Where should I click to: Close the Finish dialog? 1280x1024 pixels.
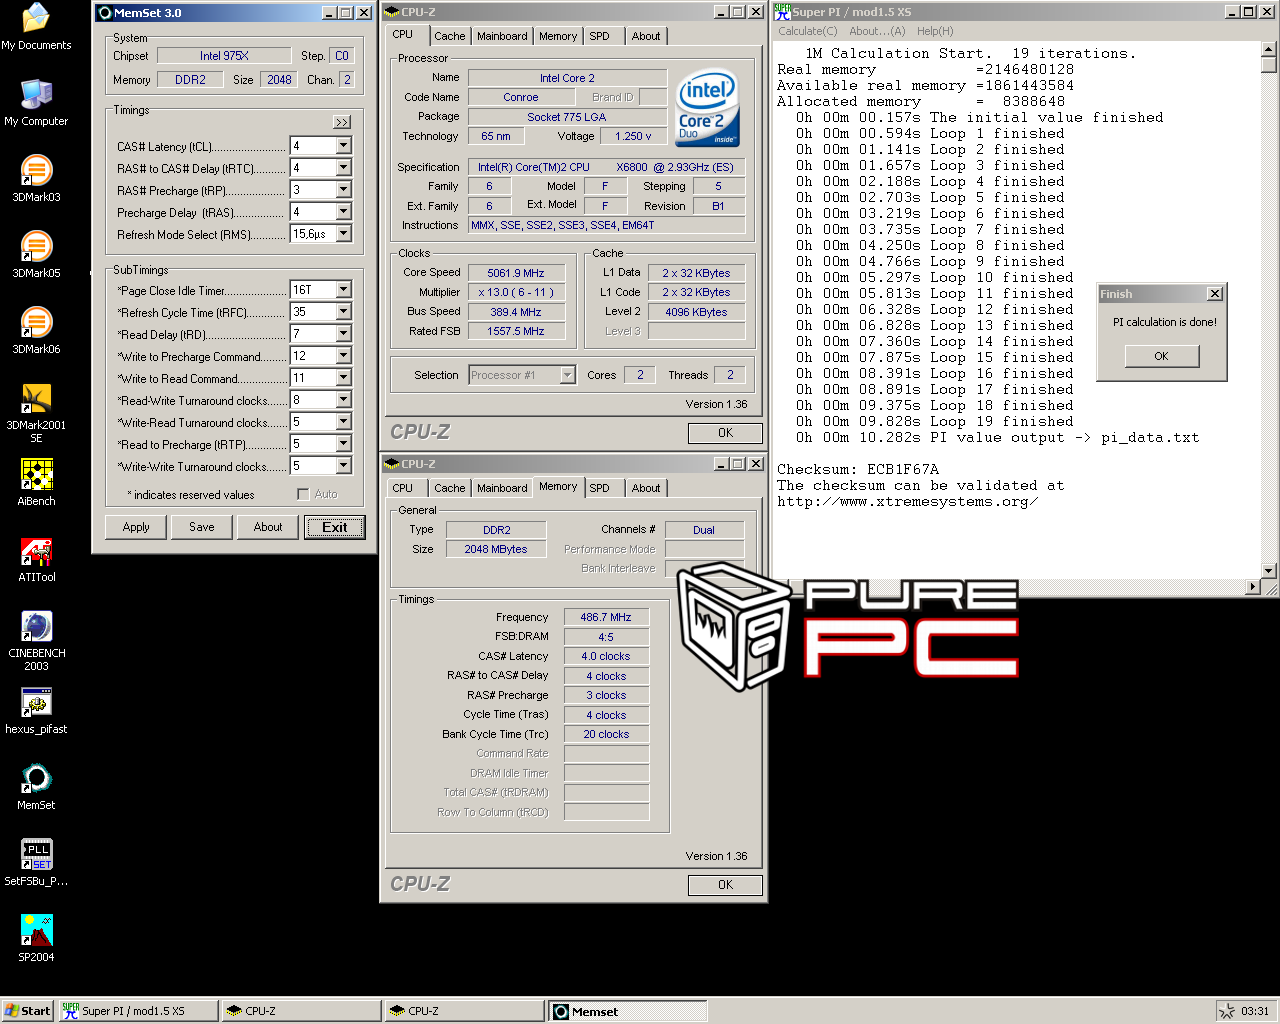tap(1215, 294)
